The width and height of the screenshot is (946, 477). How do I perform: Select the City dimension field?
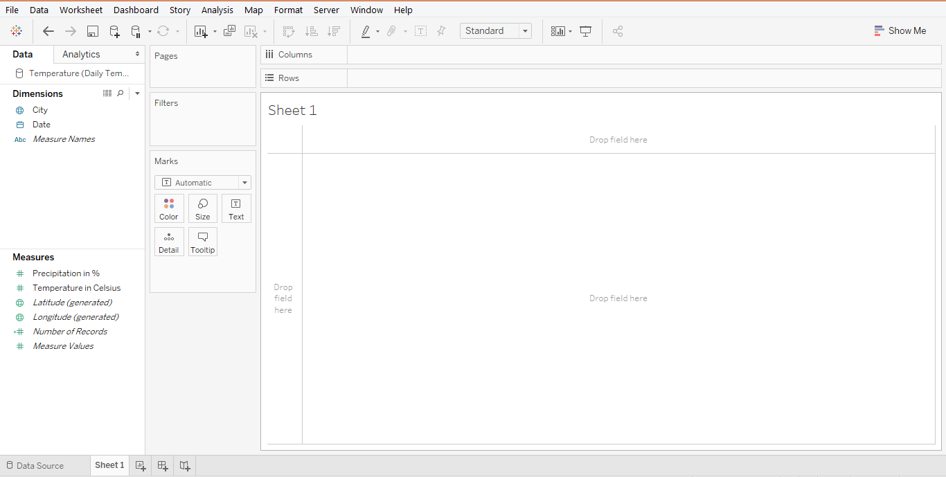[40, 110]
